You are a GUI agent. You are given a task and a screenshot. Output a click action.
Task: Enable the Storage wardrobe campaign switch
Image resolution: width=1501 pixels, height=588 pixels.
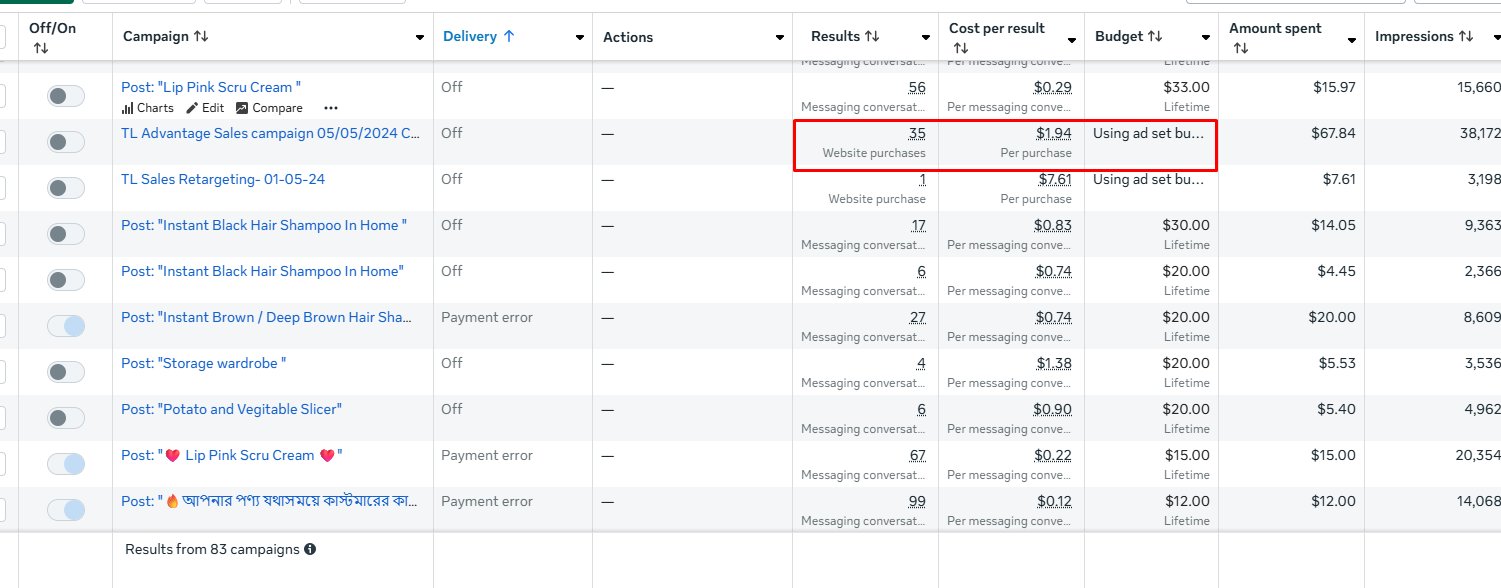point(66,372)
